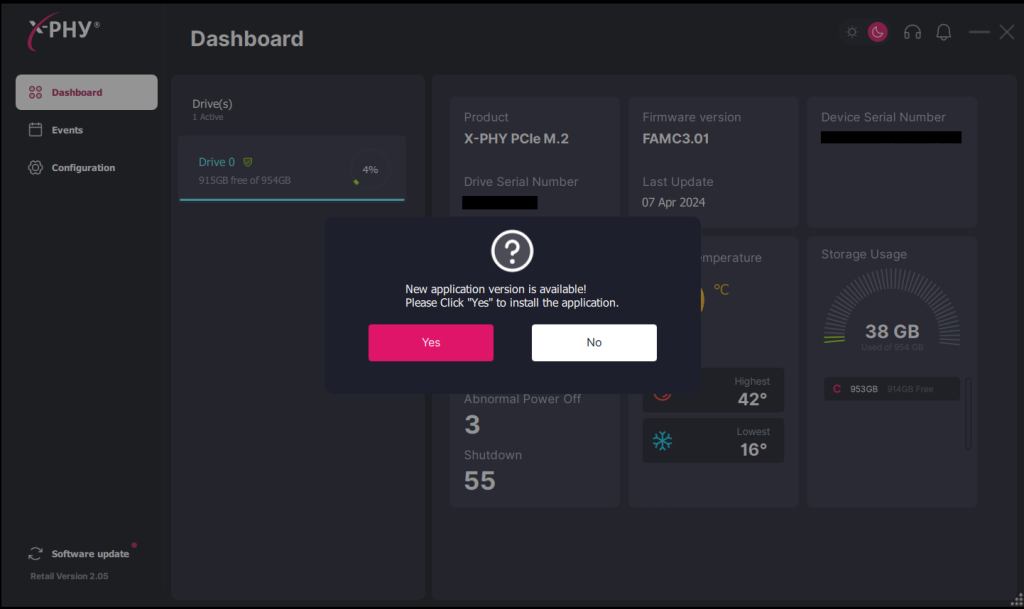Click the Configuration gear icon

[35, 168]
